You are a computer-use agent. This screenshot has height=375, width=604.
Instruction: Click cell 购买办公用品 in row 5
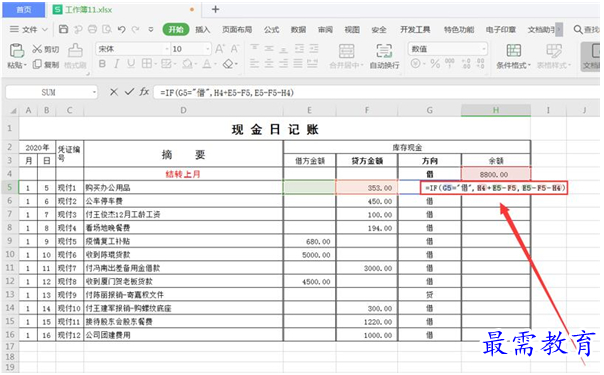point(183,188)
